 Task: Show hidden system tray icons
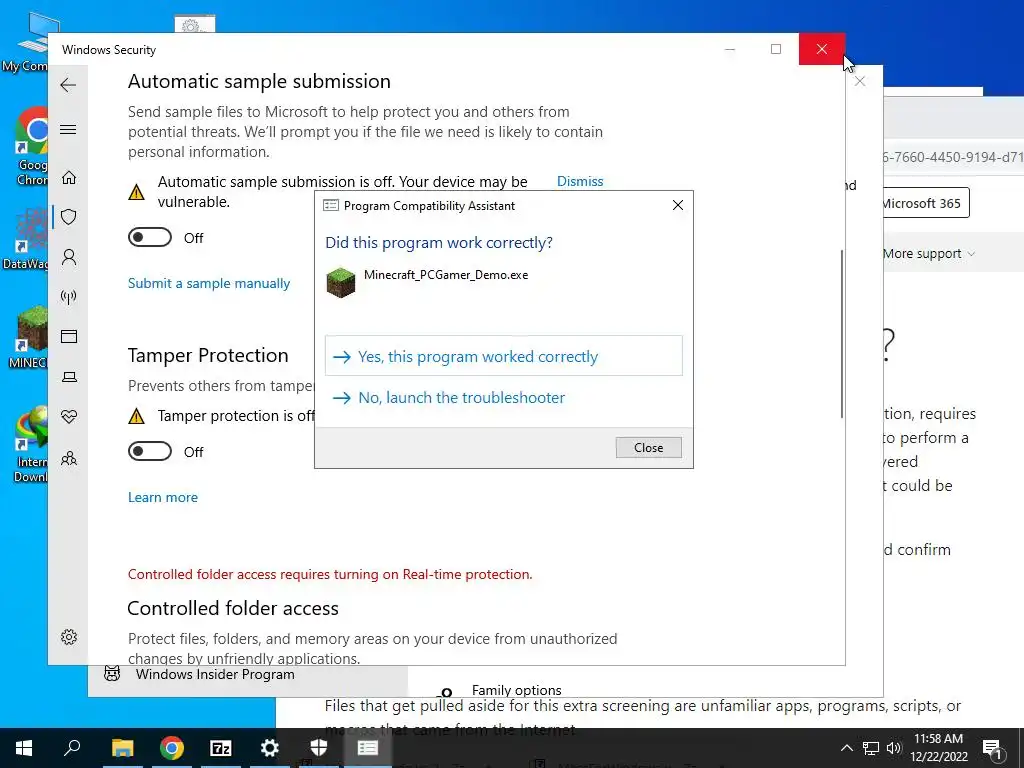846,748
